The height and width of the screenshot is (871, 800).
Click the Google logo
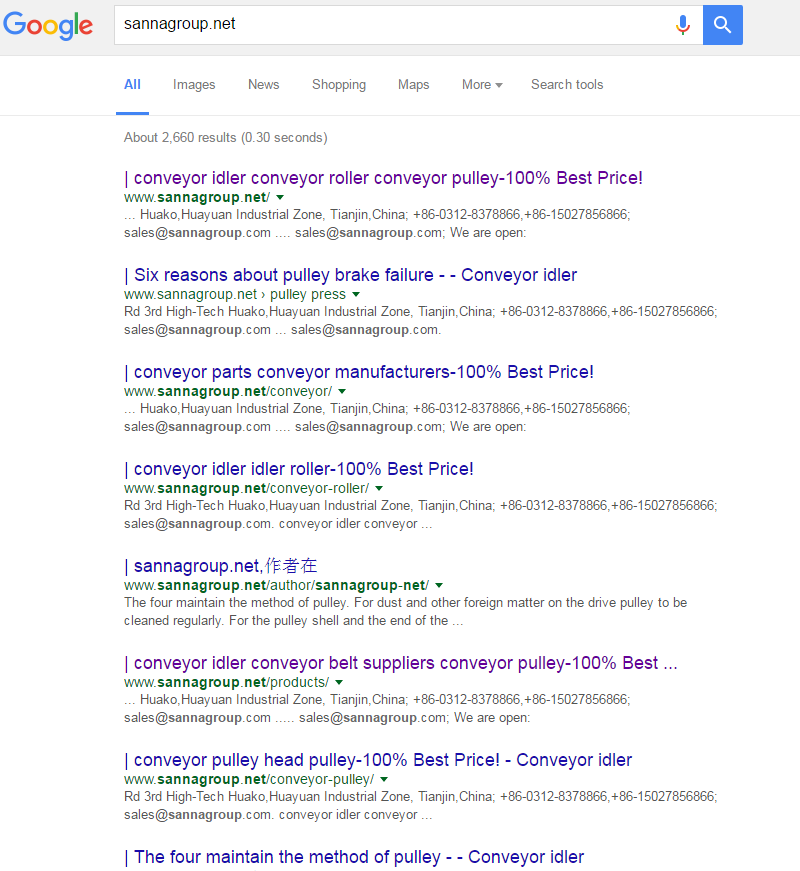(48, 25)
